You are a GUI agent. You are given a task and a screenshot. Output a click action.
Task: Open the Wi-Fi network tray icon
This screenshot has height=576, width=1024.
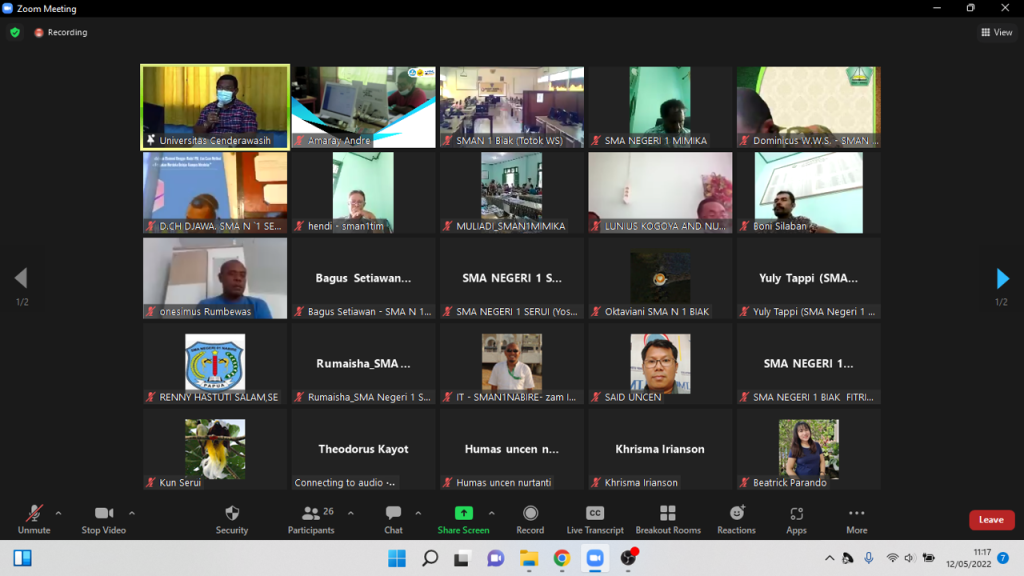click(x=892, y=558)
